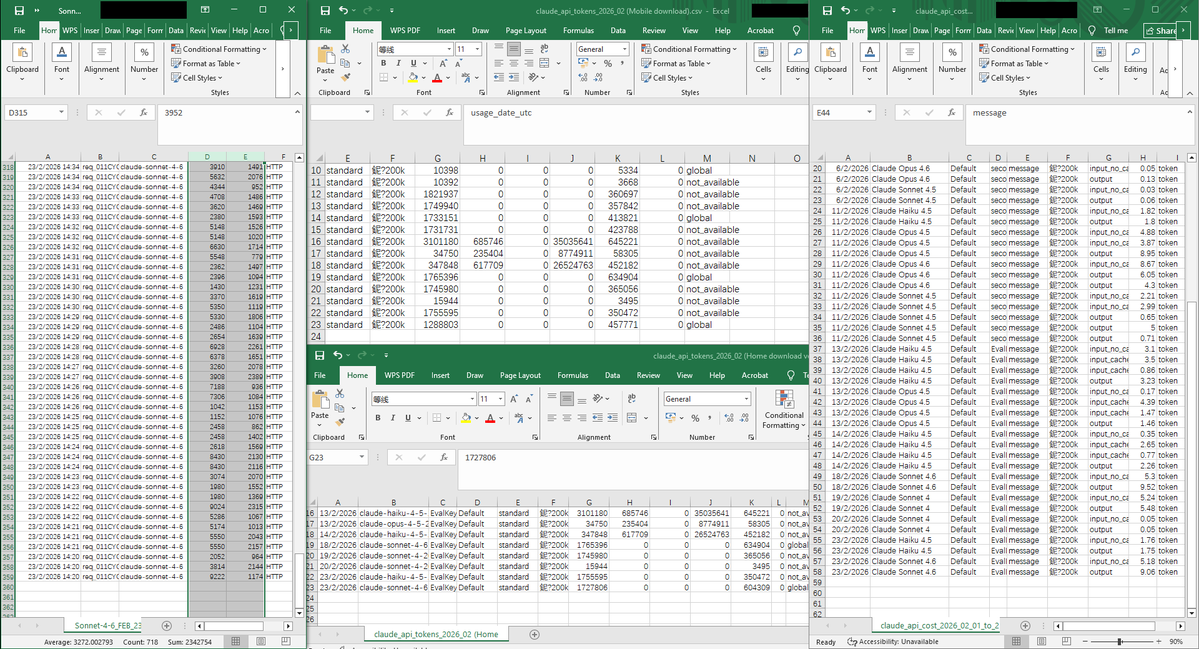Apply percent style in Mobile download window
1199x649 pixels.
tap(608, 63)
